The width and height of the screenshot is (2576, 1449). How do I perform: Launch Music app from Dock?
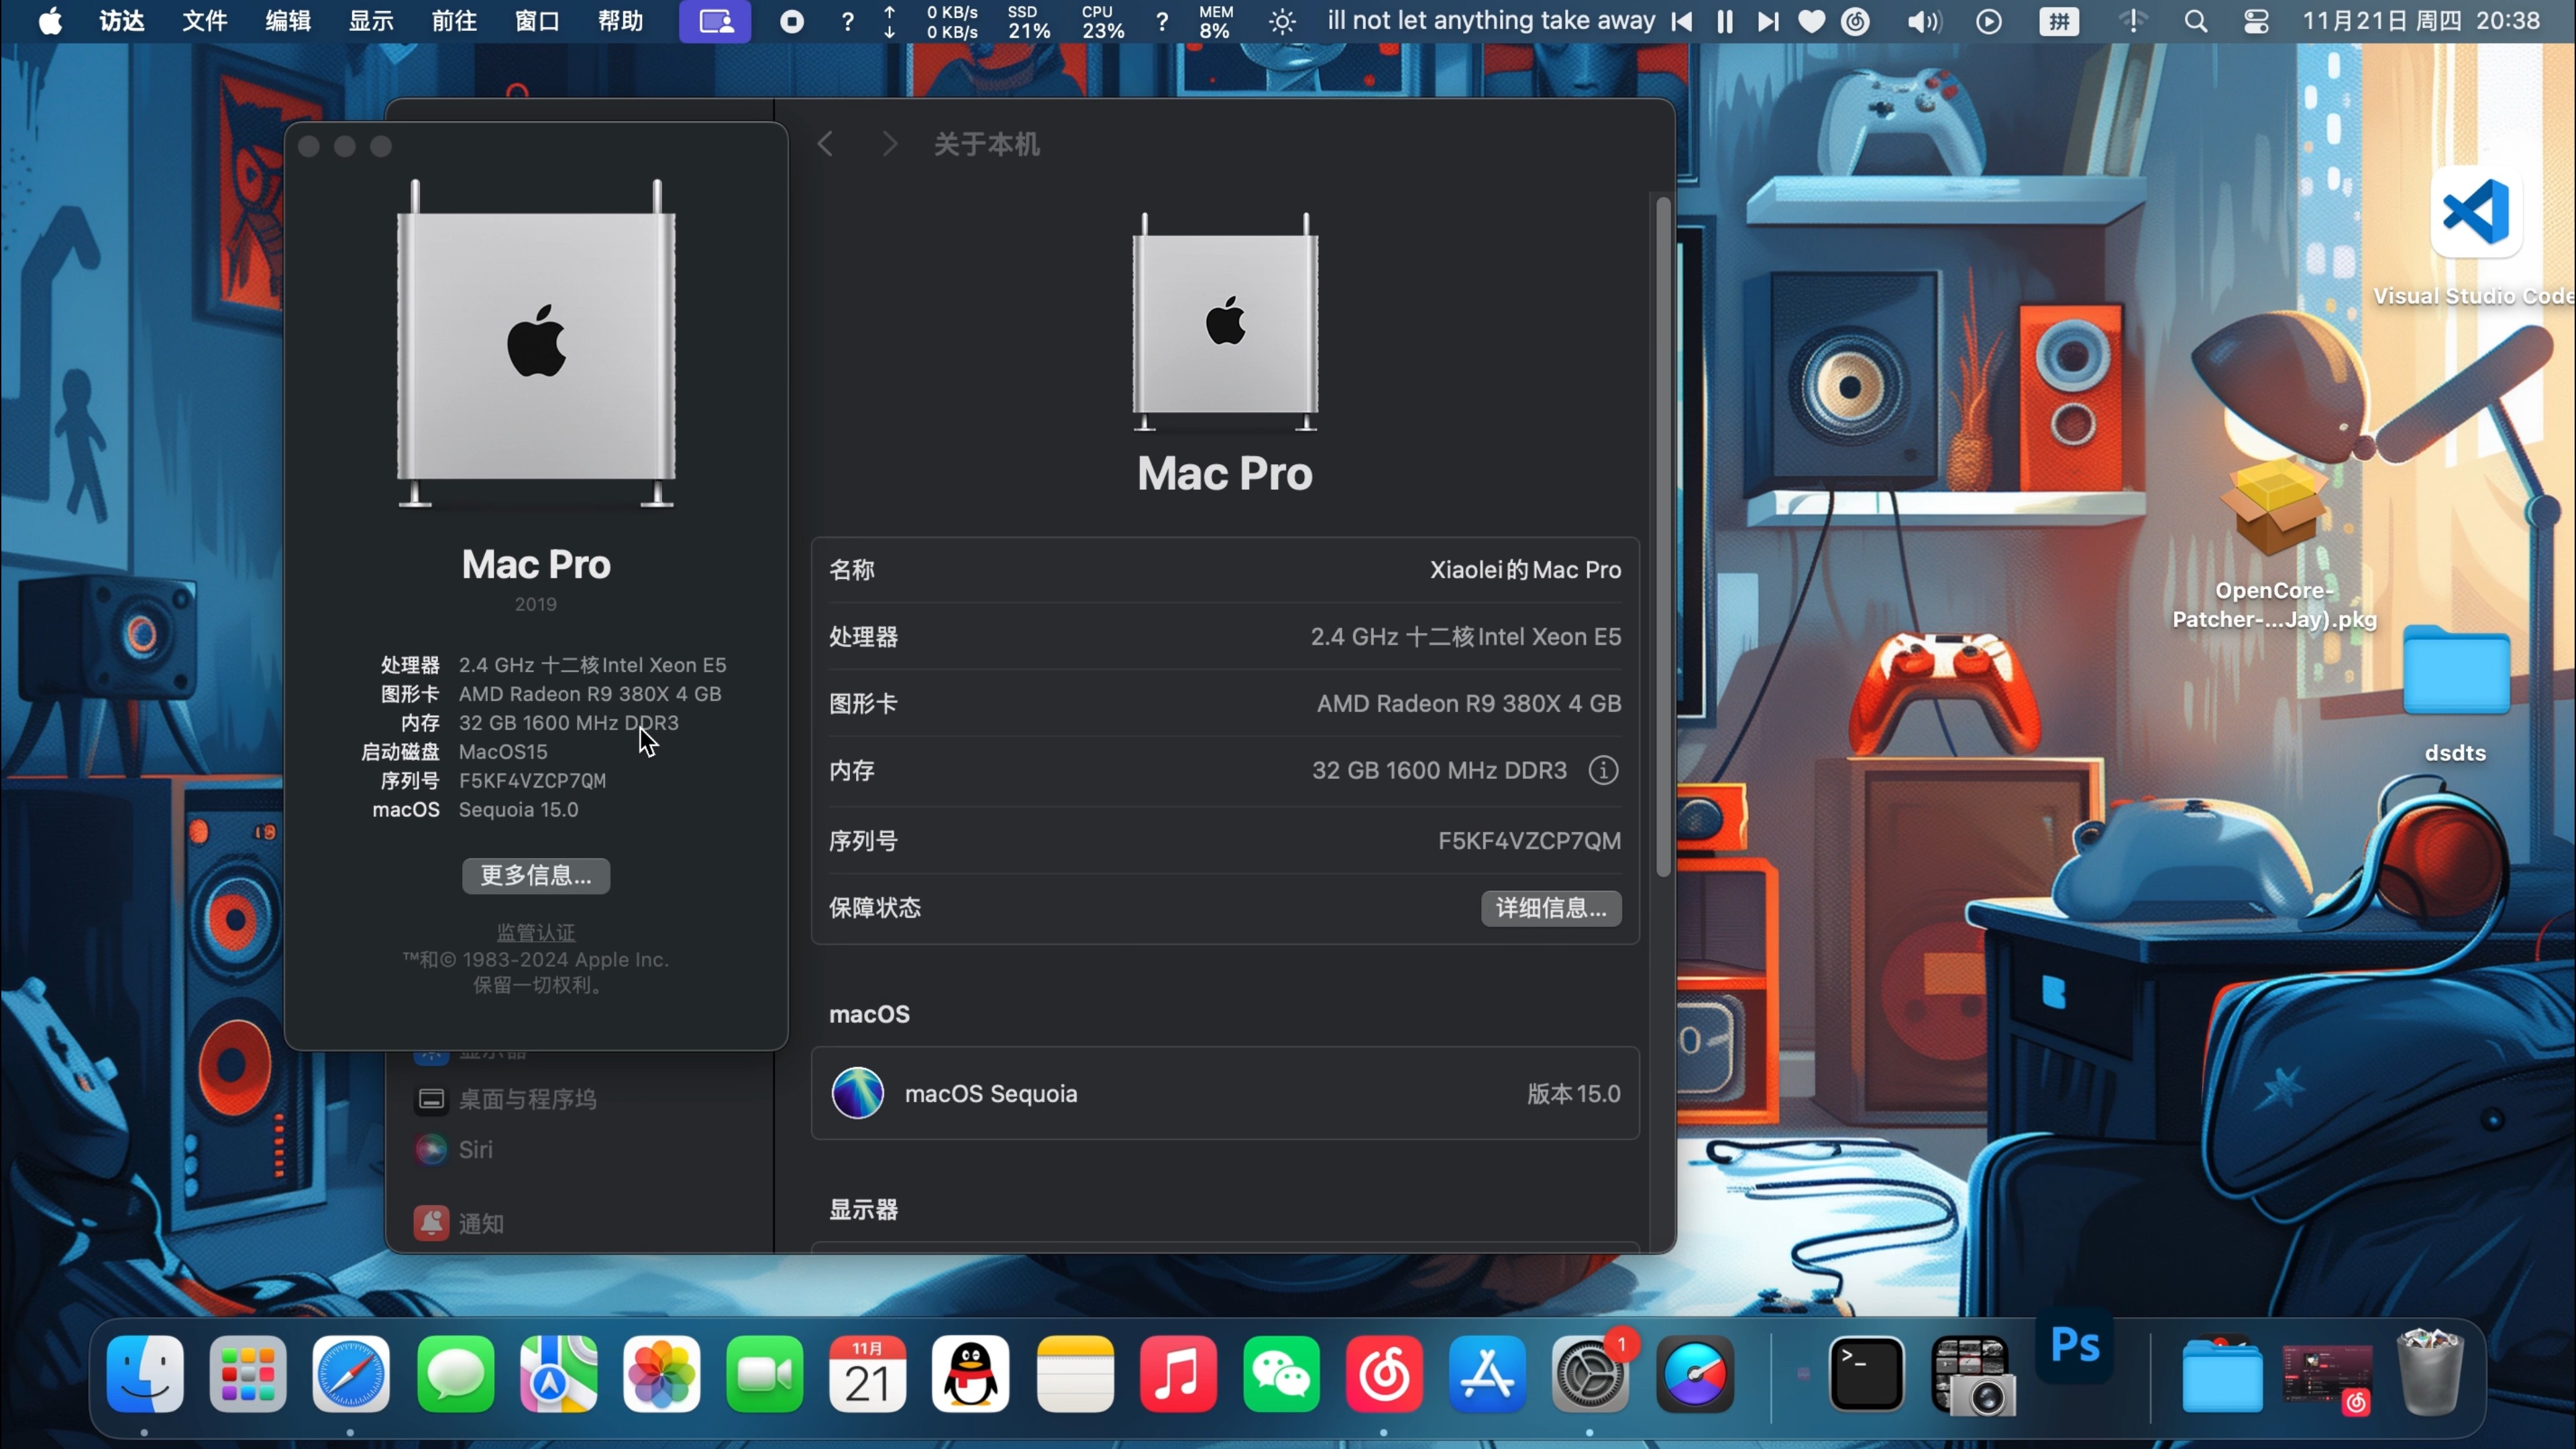[1178, 1374]
